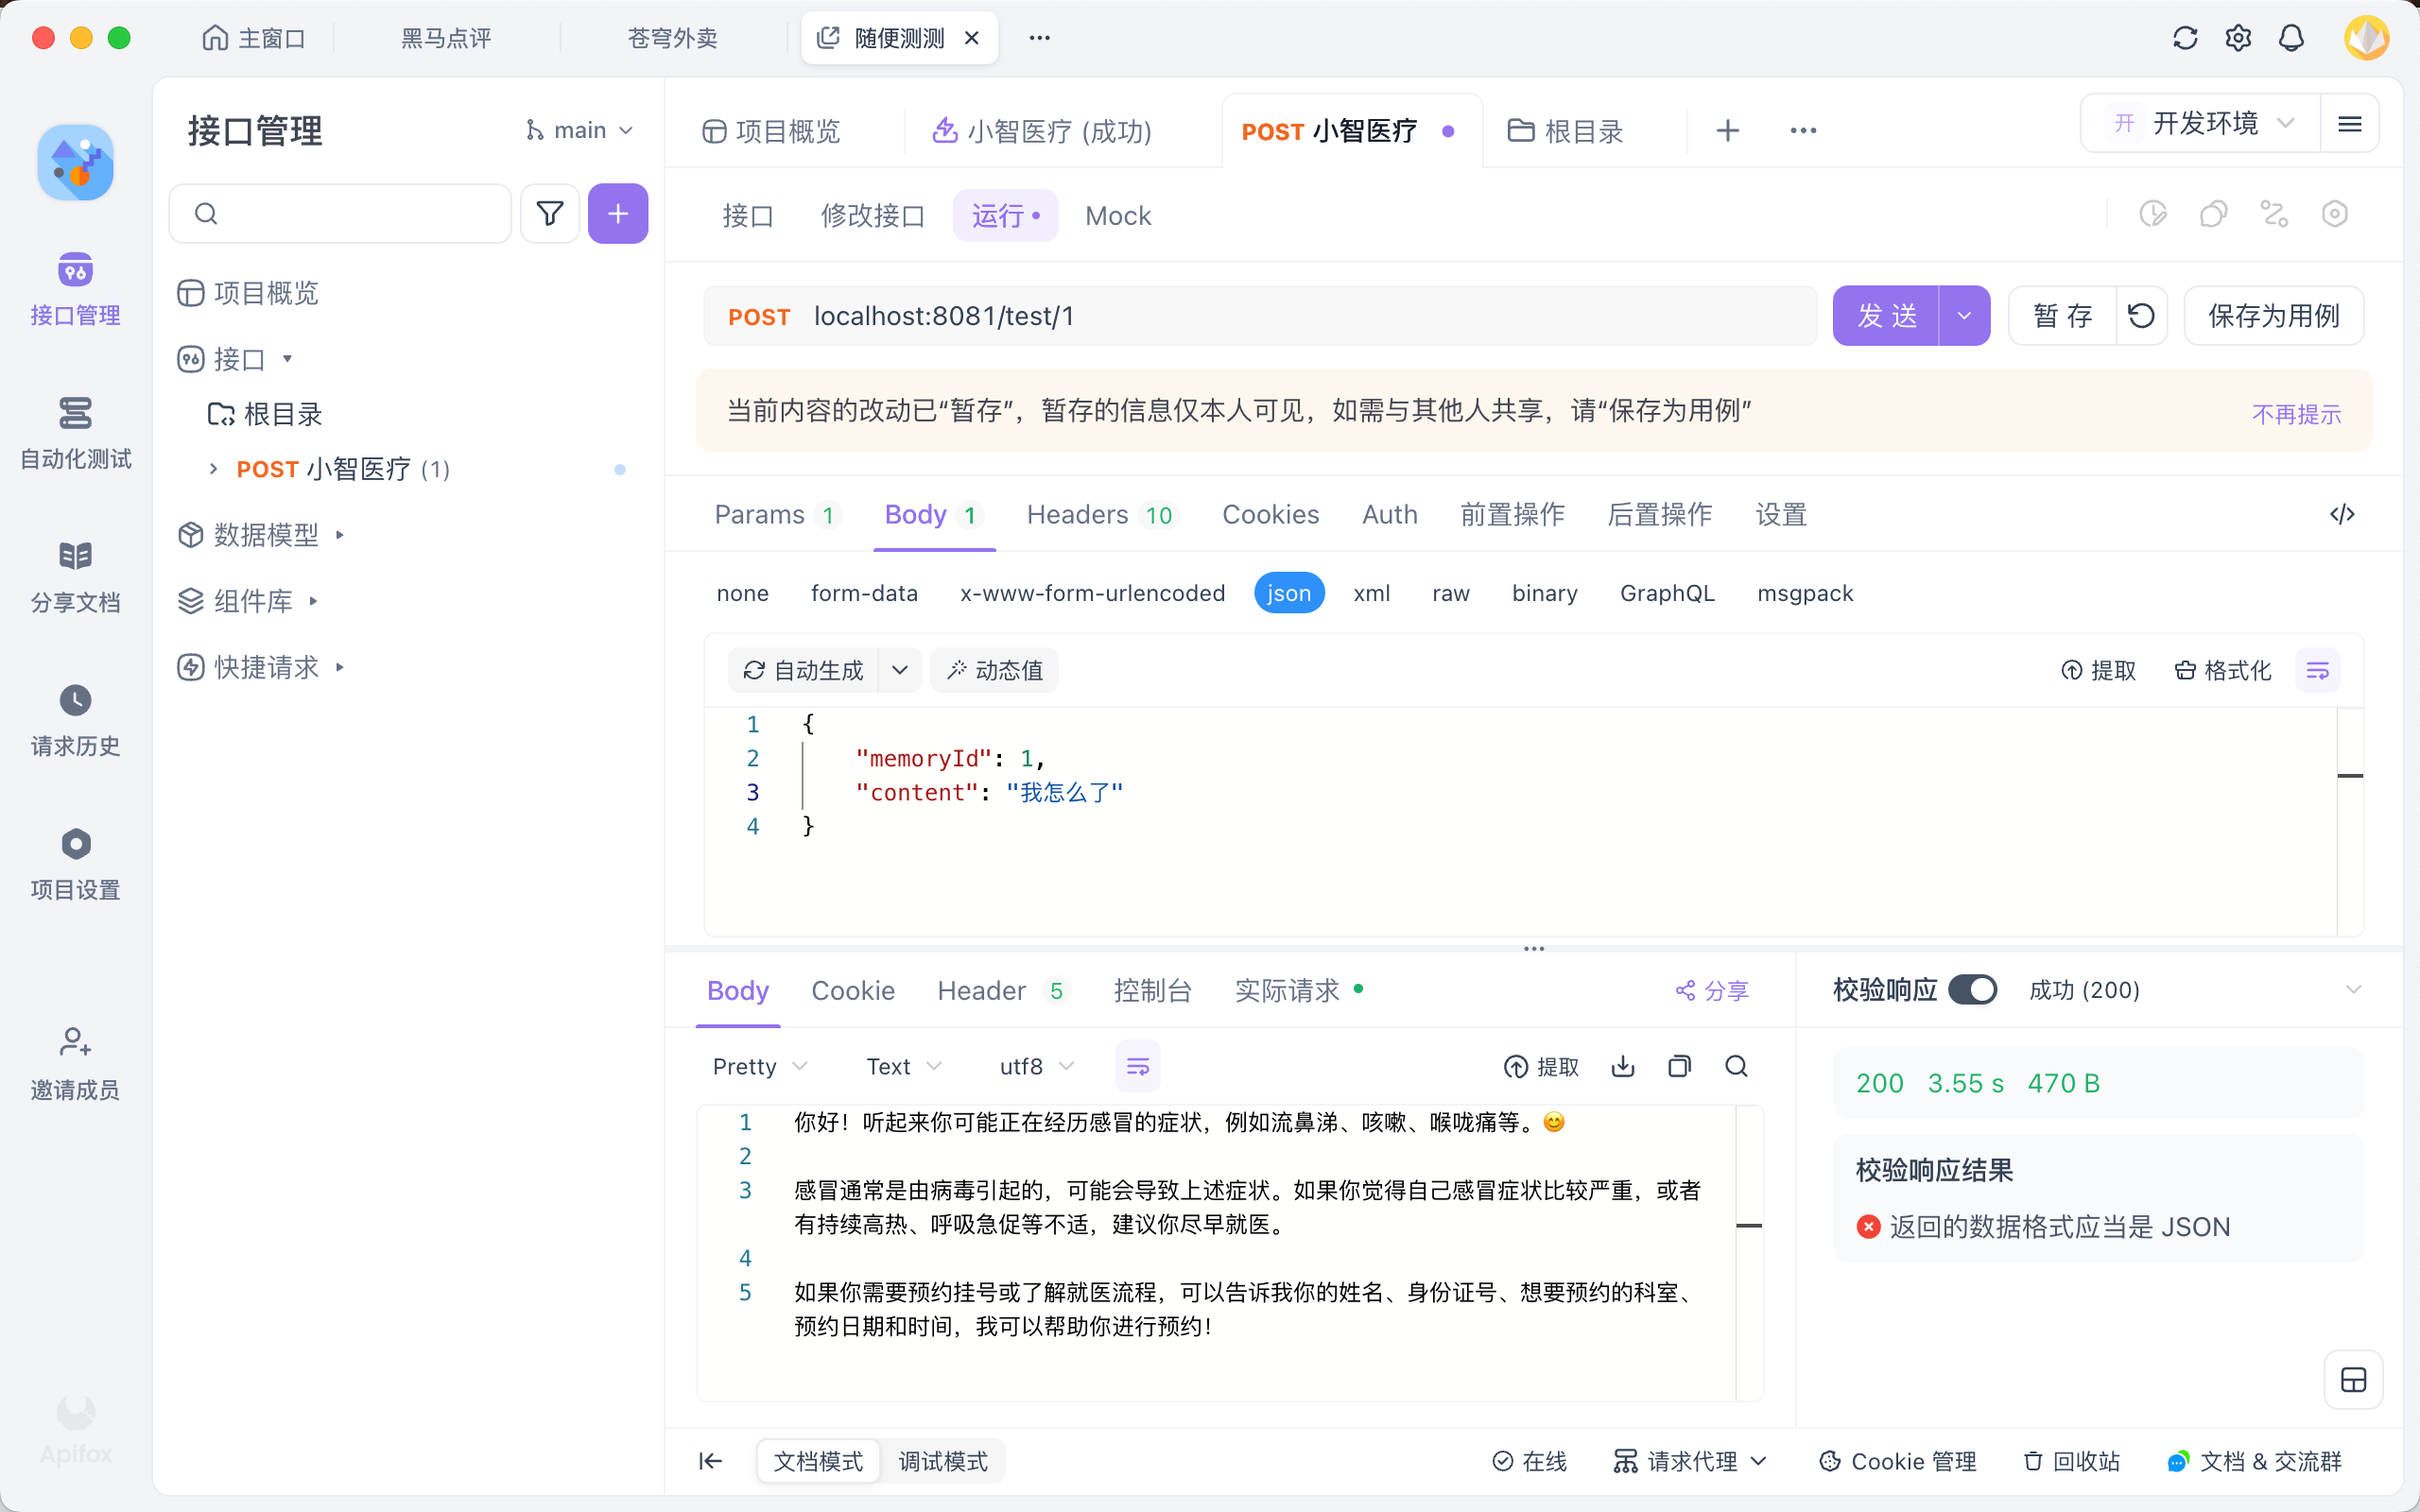
Task: Download the response body
Action: coord(1622,1066)
